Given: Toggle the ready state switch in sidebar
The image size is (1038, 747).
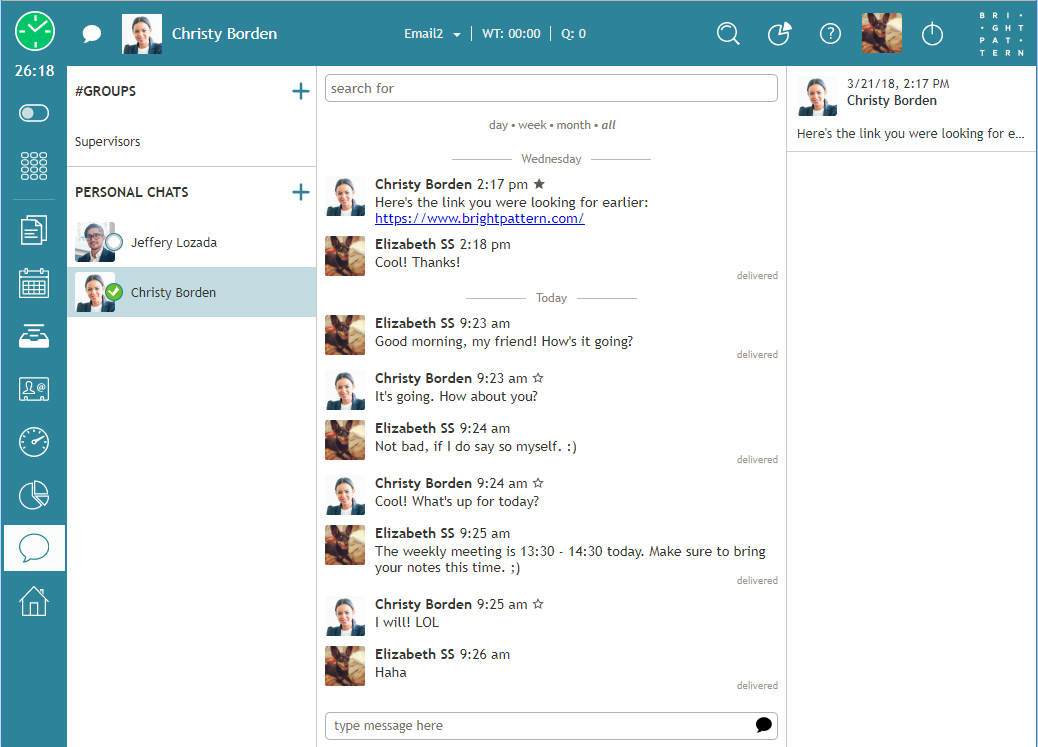Looking at the screenshot, I should point(34,113).
